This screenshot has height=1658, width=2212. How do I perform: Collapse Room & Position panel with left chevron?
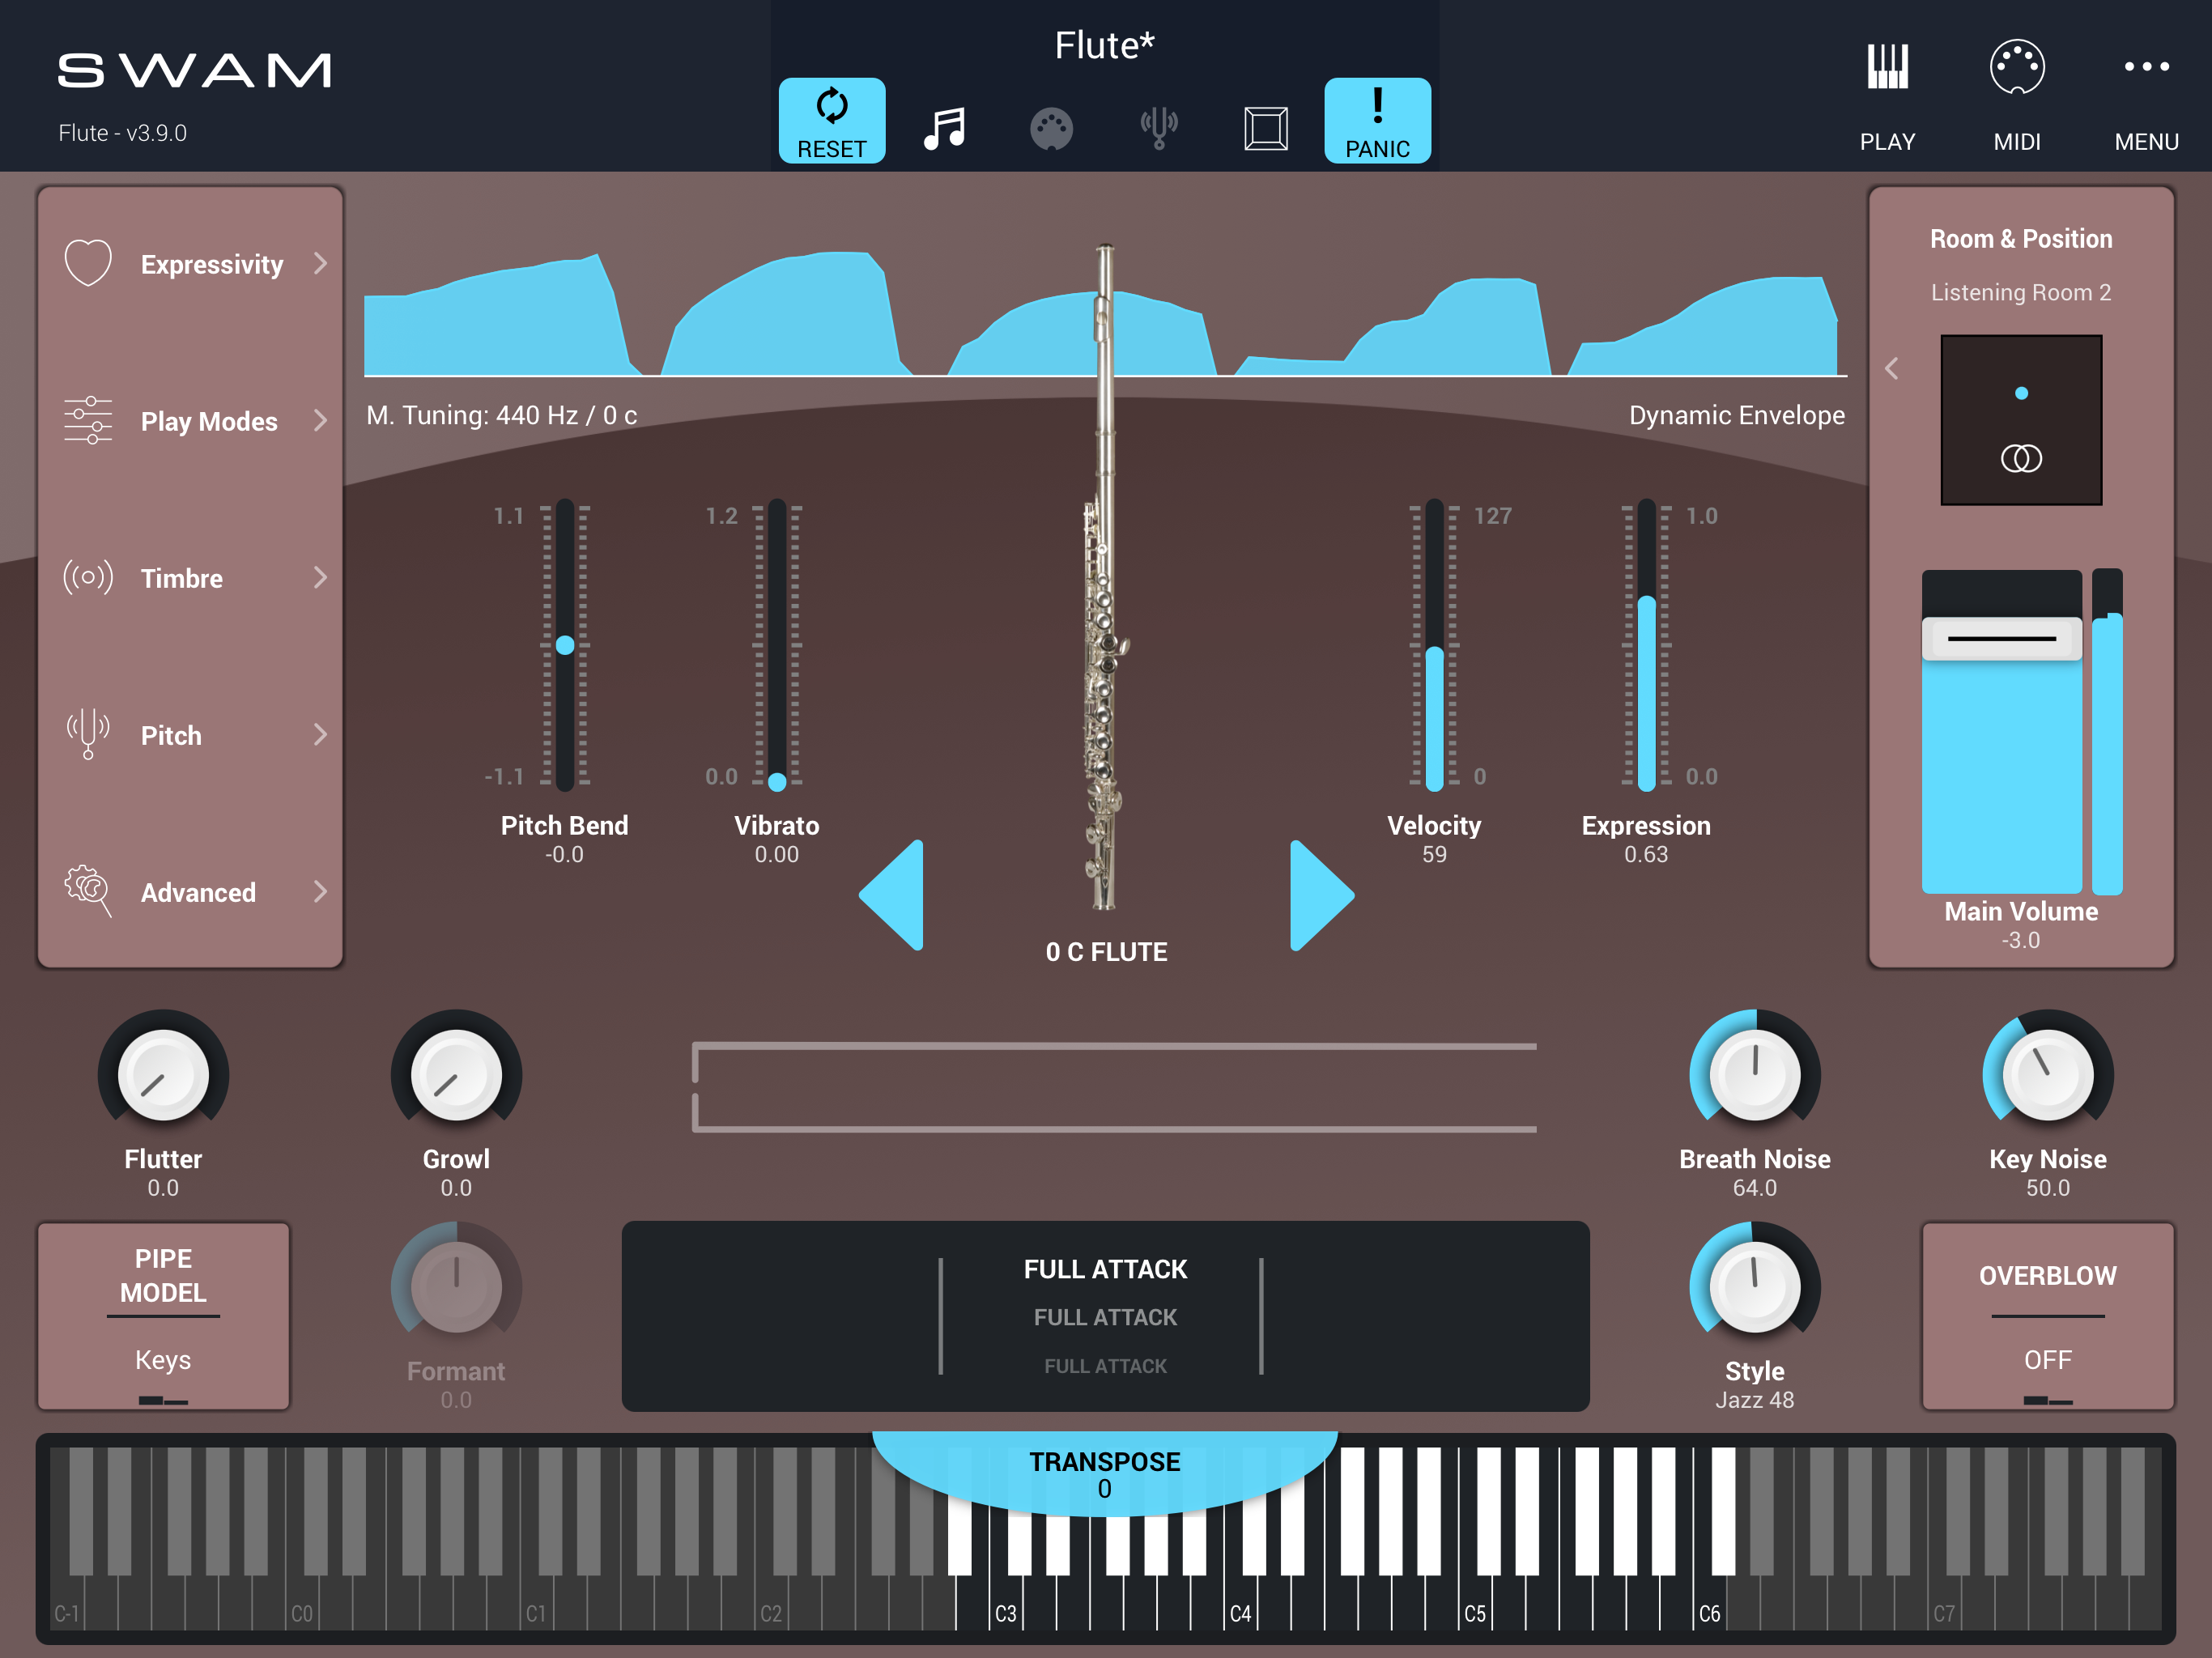1891,368
